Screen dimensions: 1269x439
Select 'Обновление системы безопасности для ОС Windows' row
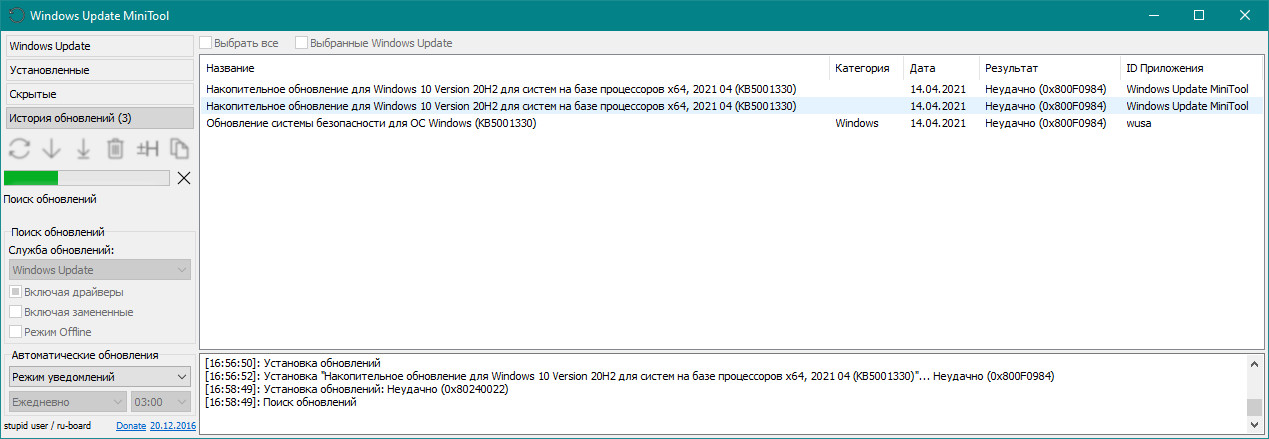731,123
